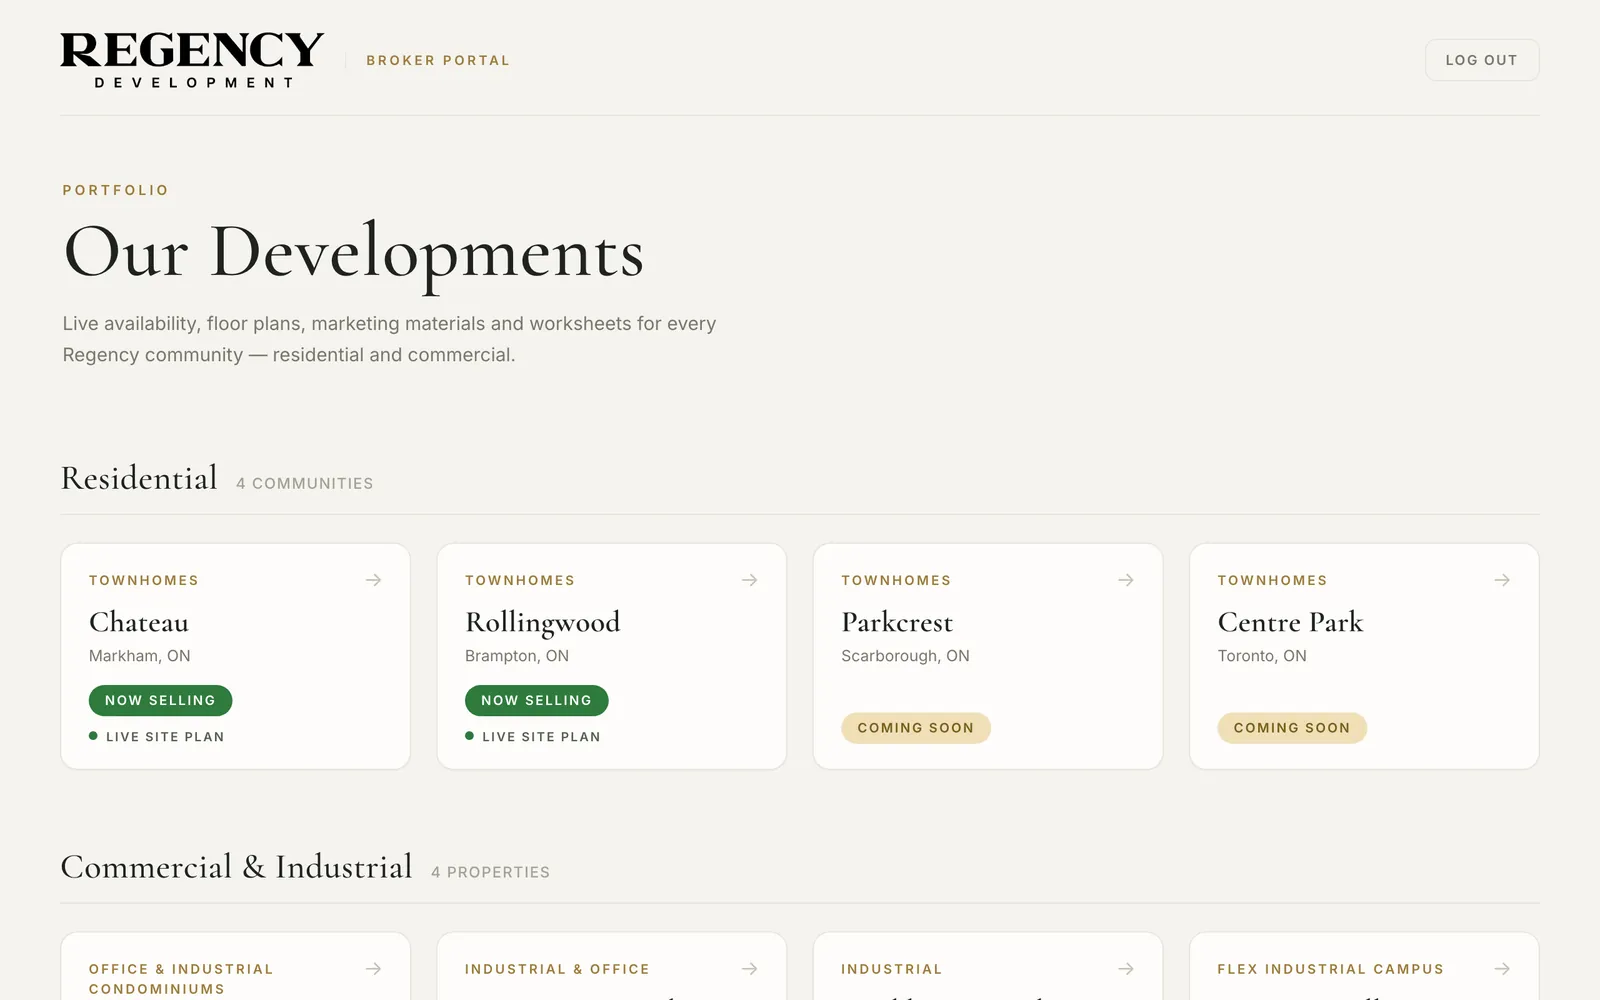Open Live Site Plan for Chateau
1600x1000 pixels.
[157, 737]
